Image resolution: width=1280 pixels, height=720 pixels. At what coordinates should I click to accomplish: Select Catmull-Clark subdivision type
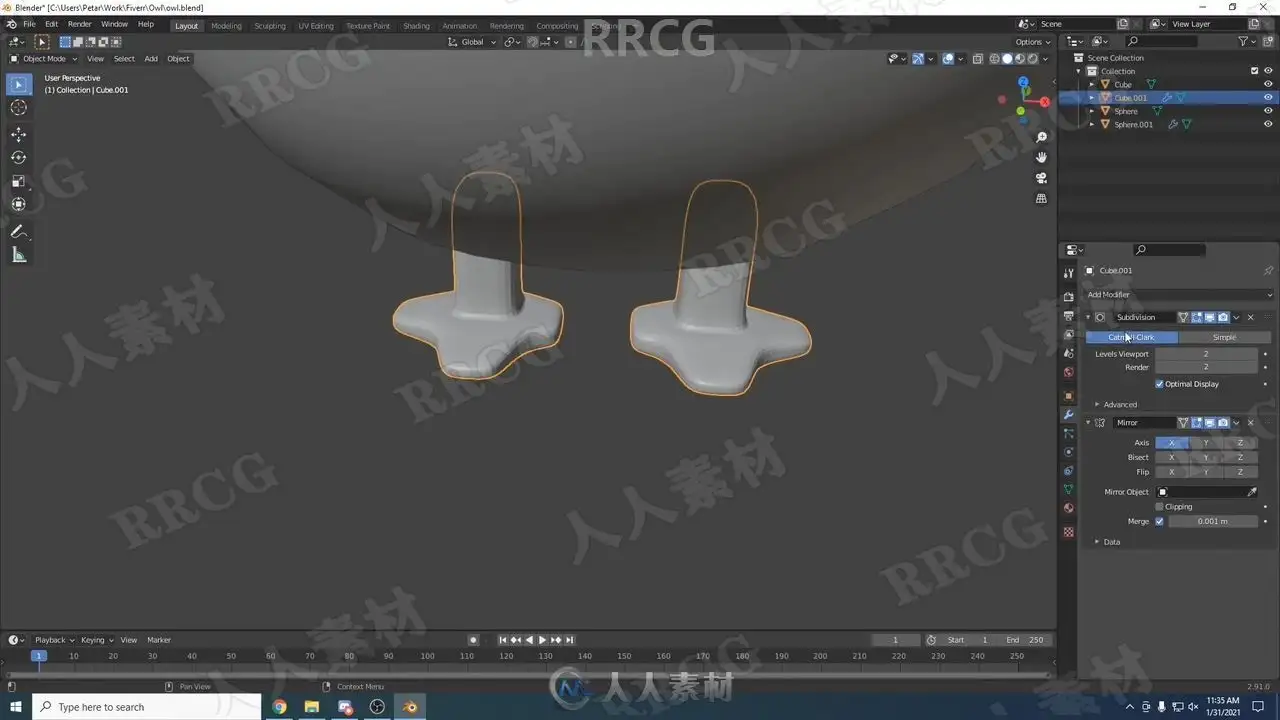pos(1131,338)
